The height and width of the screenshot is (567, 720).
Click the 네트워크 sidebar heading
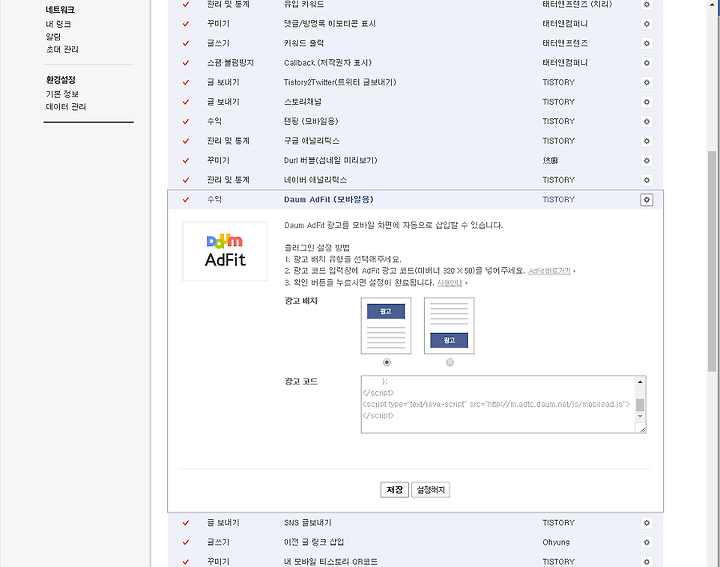click(60, 10)
